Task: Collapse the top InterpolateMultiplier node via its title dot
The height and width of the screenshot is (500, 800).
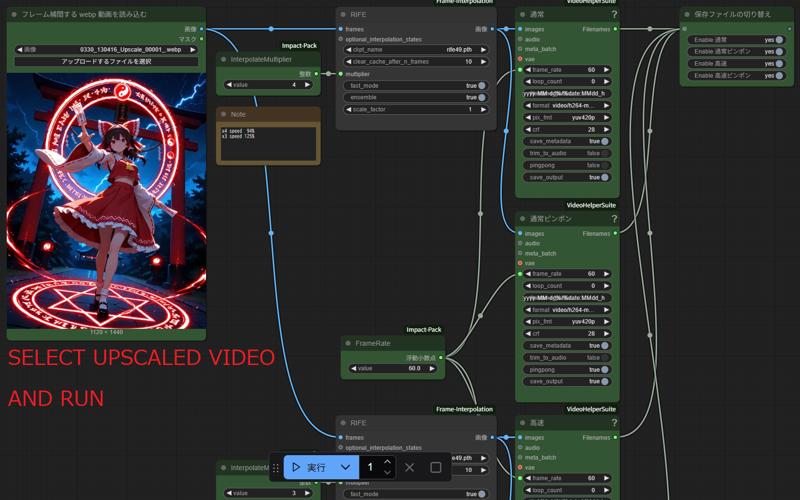Action: 223,60
